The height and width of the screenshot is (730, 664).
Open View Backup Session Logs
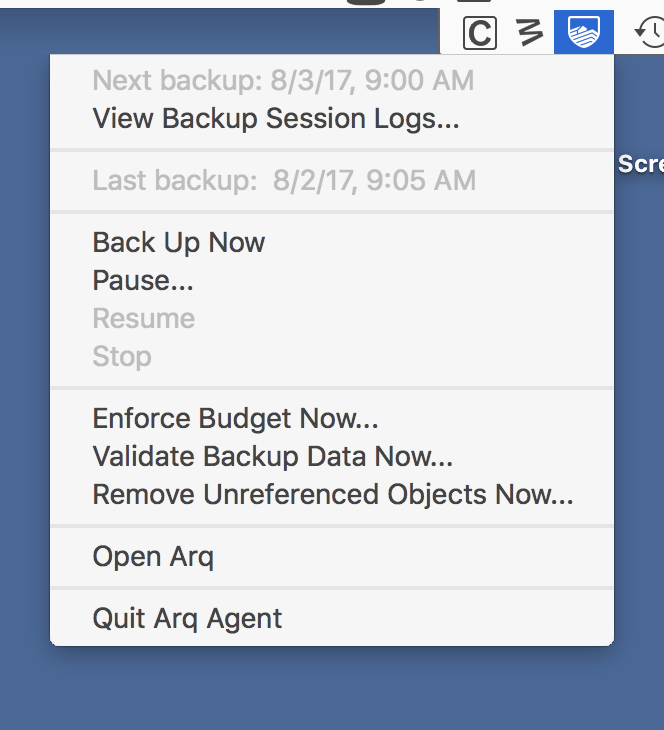(276, 118)
